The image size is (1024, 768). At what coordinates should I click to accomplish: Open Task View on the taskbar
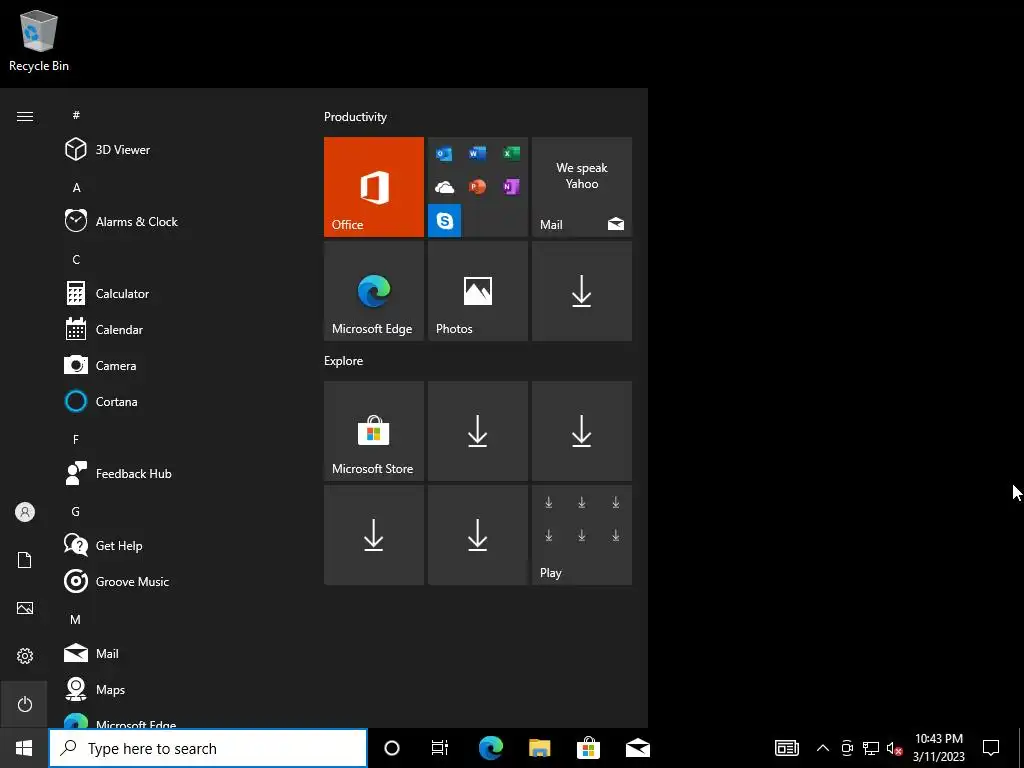click(440, 748)
